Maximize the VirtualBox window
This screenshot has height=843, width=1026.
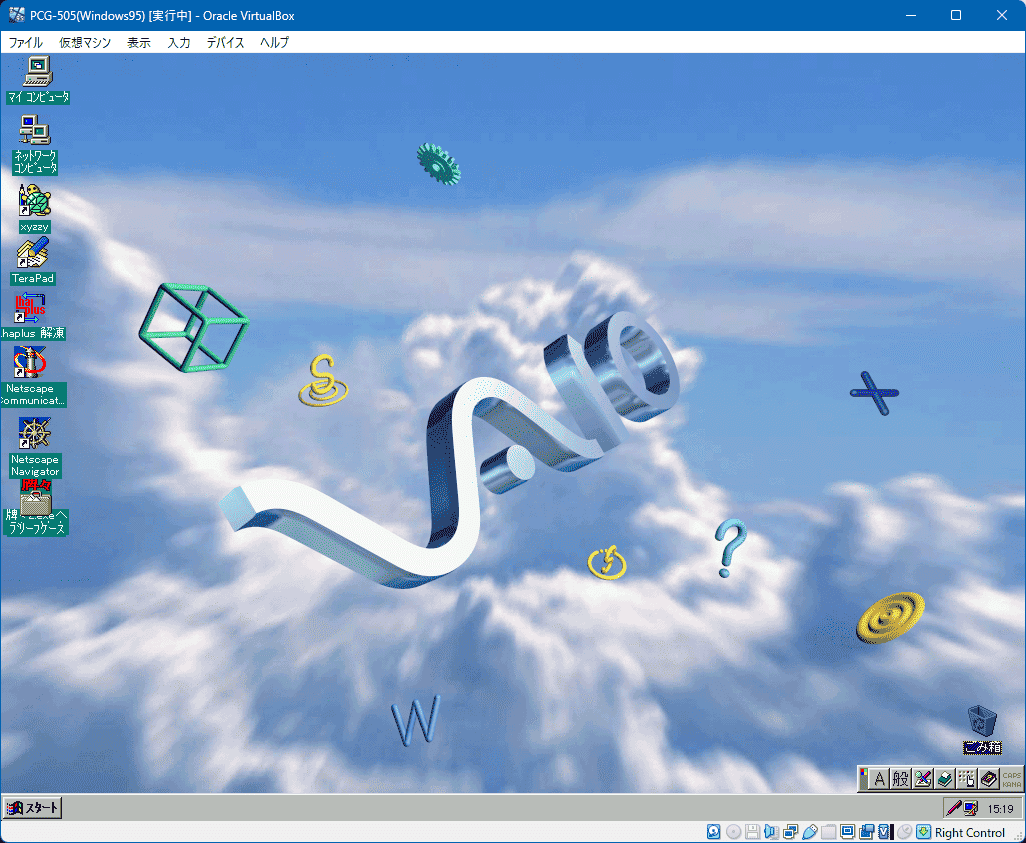pos(956,15)
